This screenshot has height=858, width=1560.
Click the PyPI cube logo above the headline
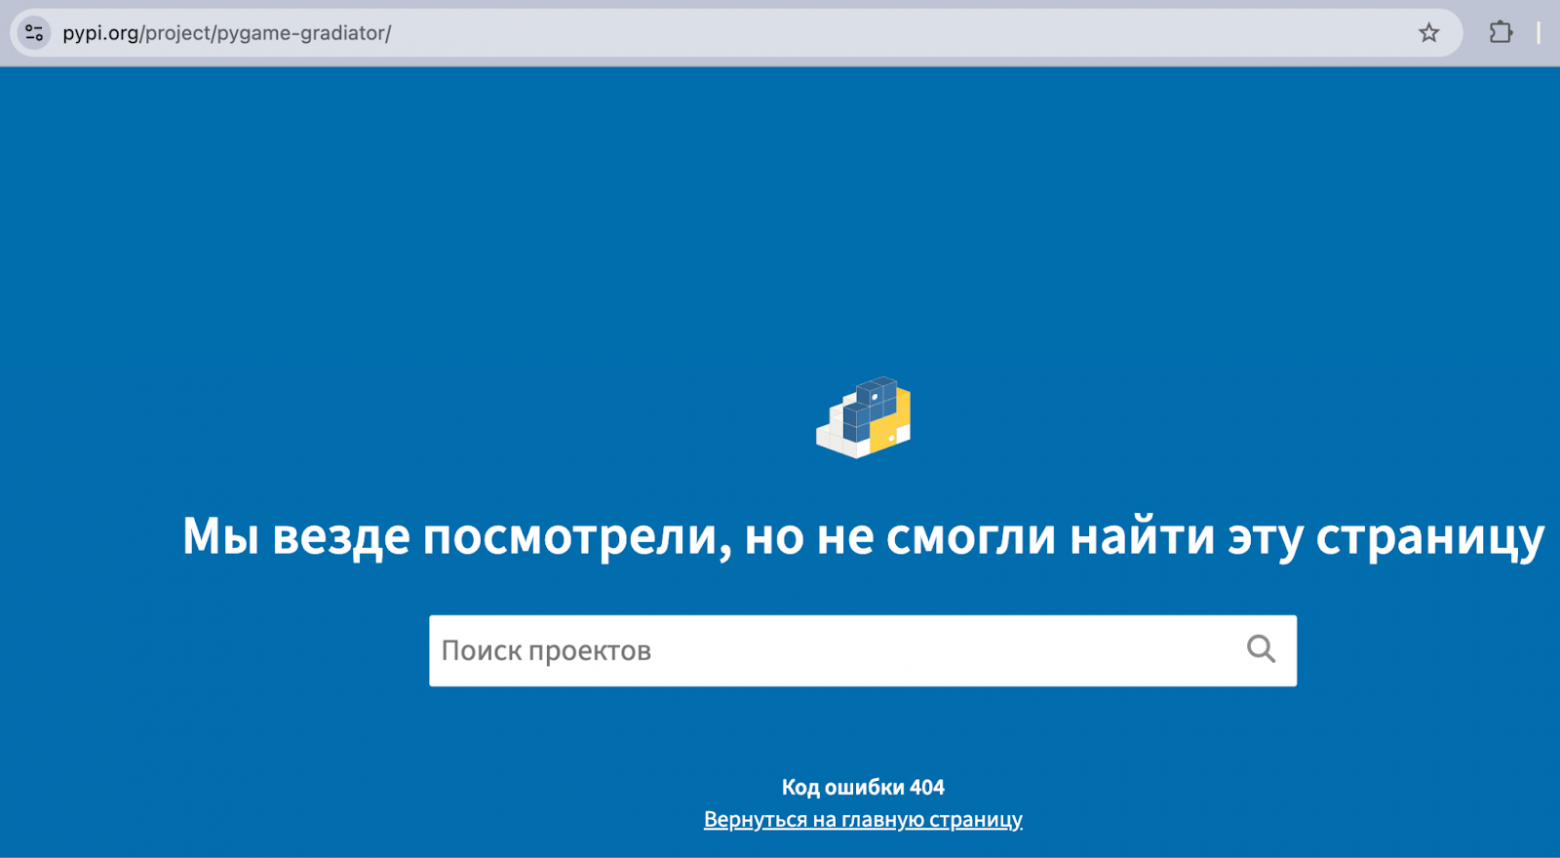click(863, 417)
